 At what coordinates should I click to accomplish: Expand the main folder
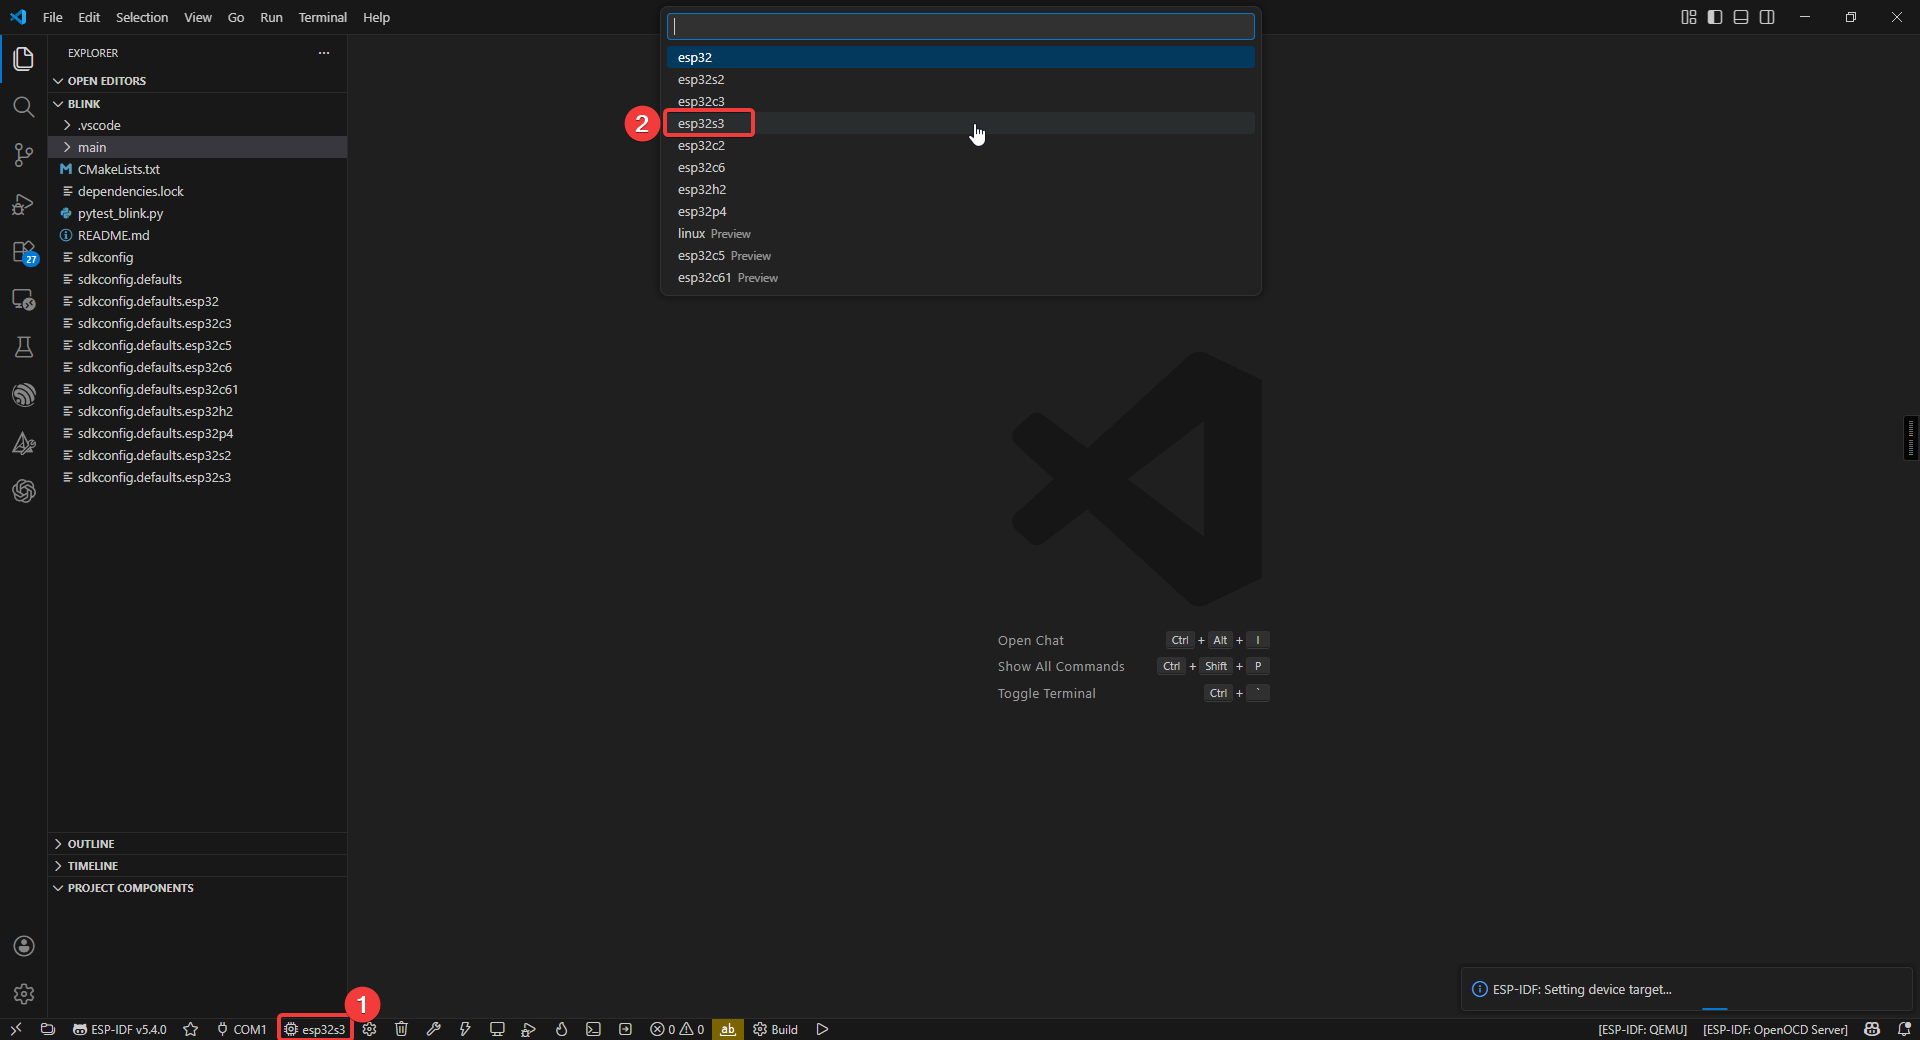pyautogui.click(x=198, y=147)
